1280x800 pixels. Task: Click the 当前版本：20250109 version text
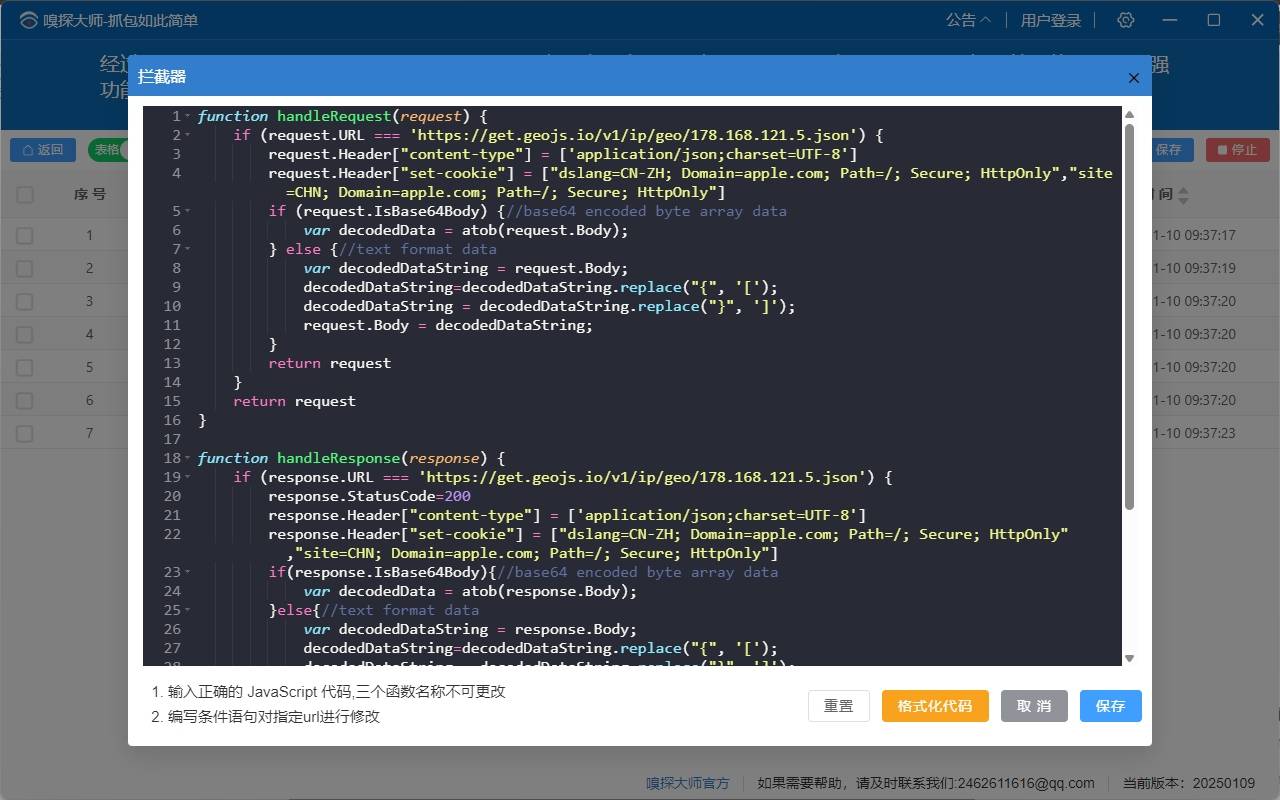coord(1189,783)
